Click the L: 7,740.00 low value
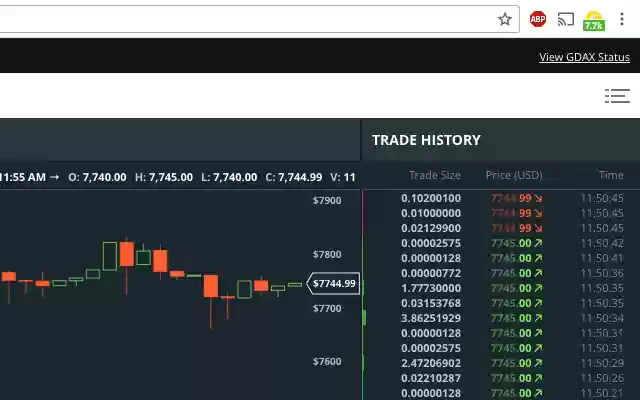This screenshot has width=640, height=400. point(229,178)
